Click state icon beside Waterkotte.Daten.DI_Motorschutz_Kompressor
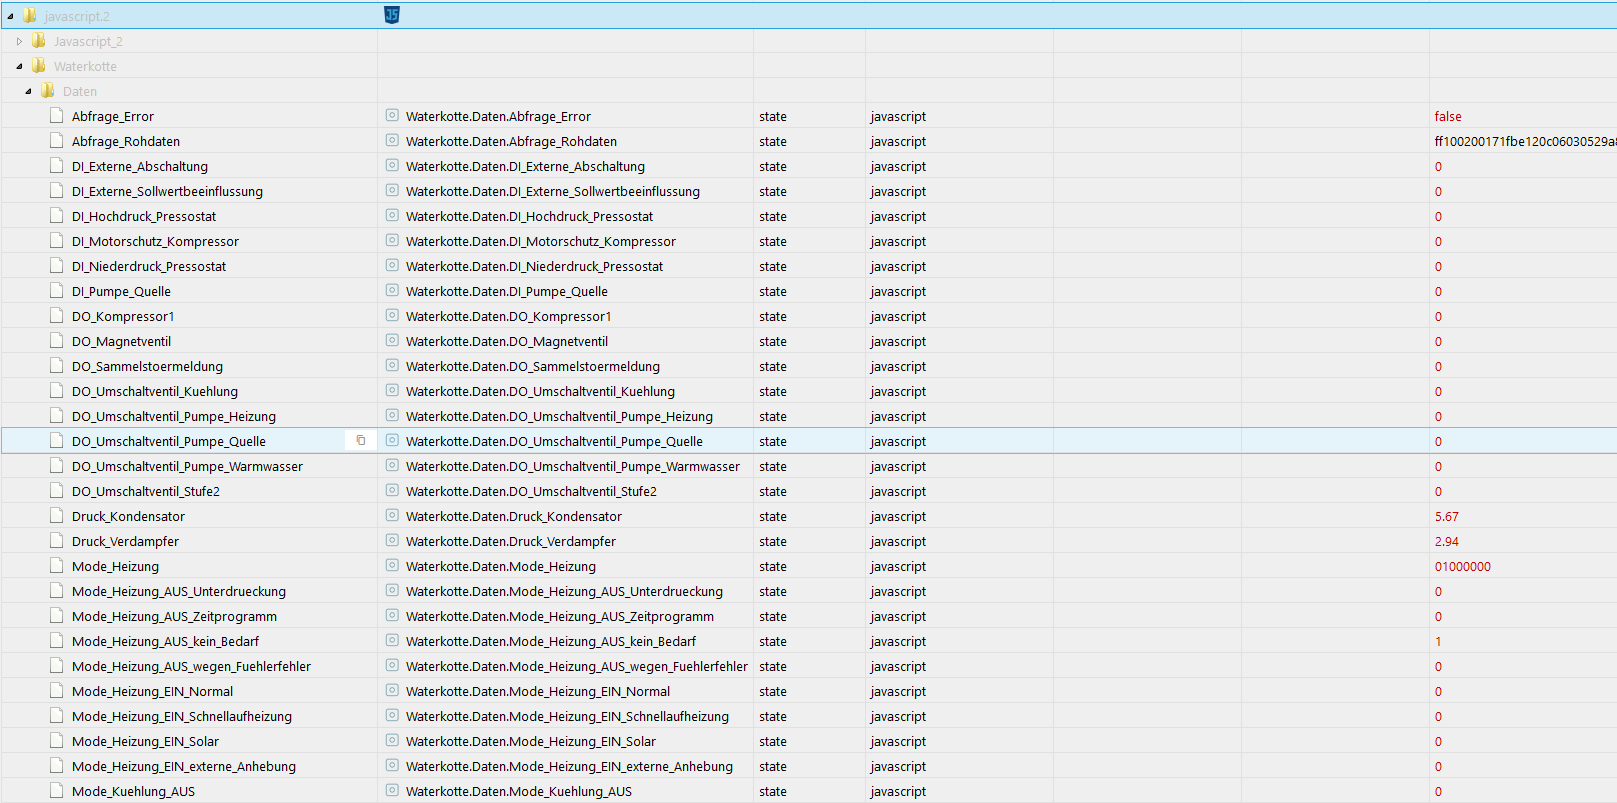Viewport: 1617px width, 803px height. (392, 240)
